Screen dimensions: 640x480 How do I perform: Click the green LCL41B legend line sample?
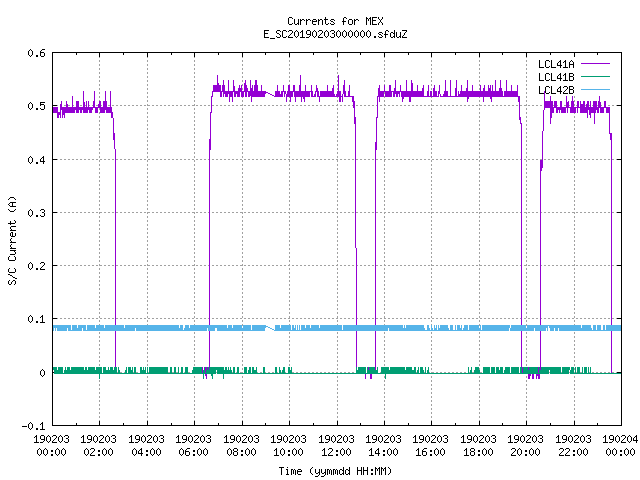coord(595,77)
